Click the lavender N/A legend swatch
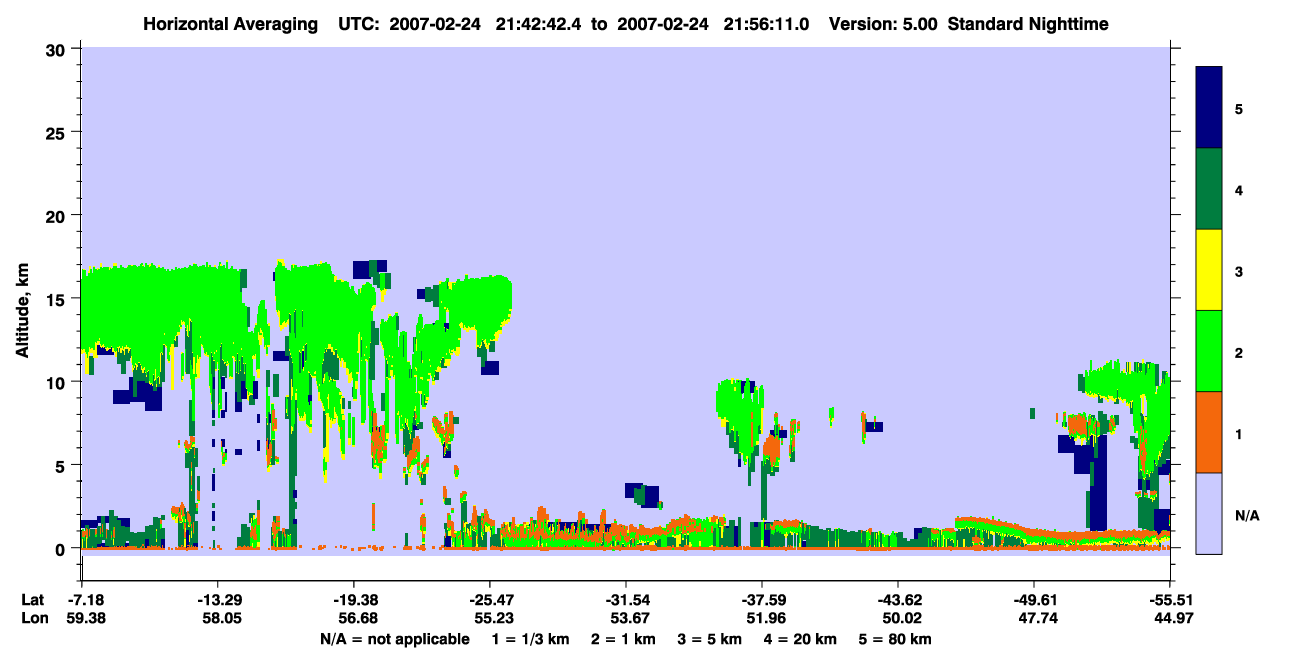Screen dimensions: 1300x667 (1209, 513)
